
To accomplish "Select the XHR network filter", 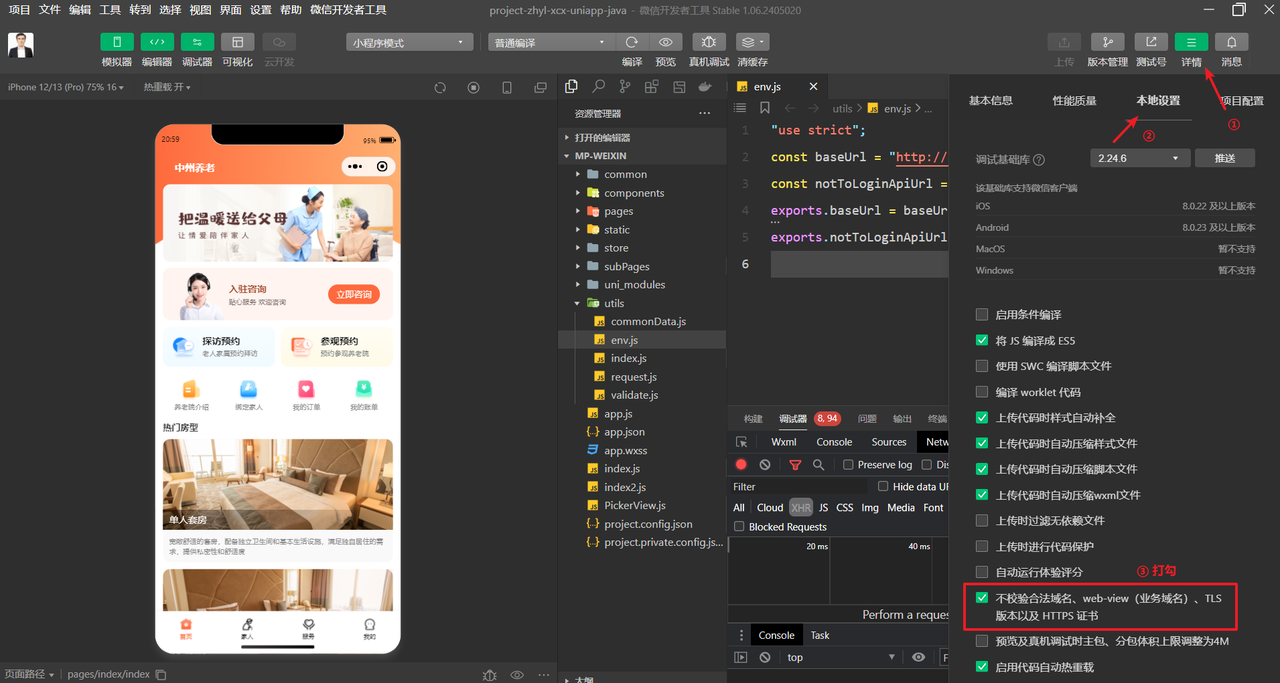I will [x=801, y=507].
